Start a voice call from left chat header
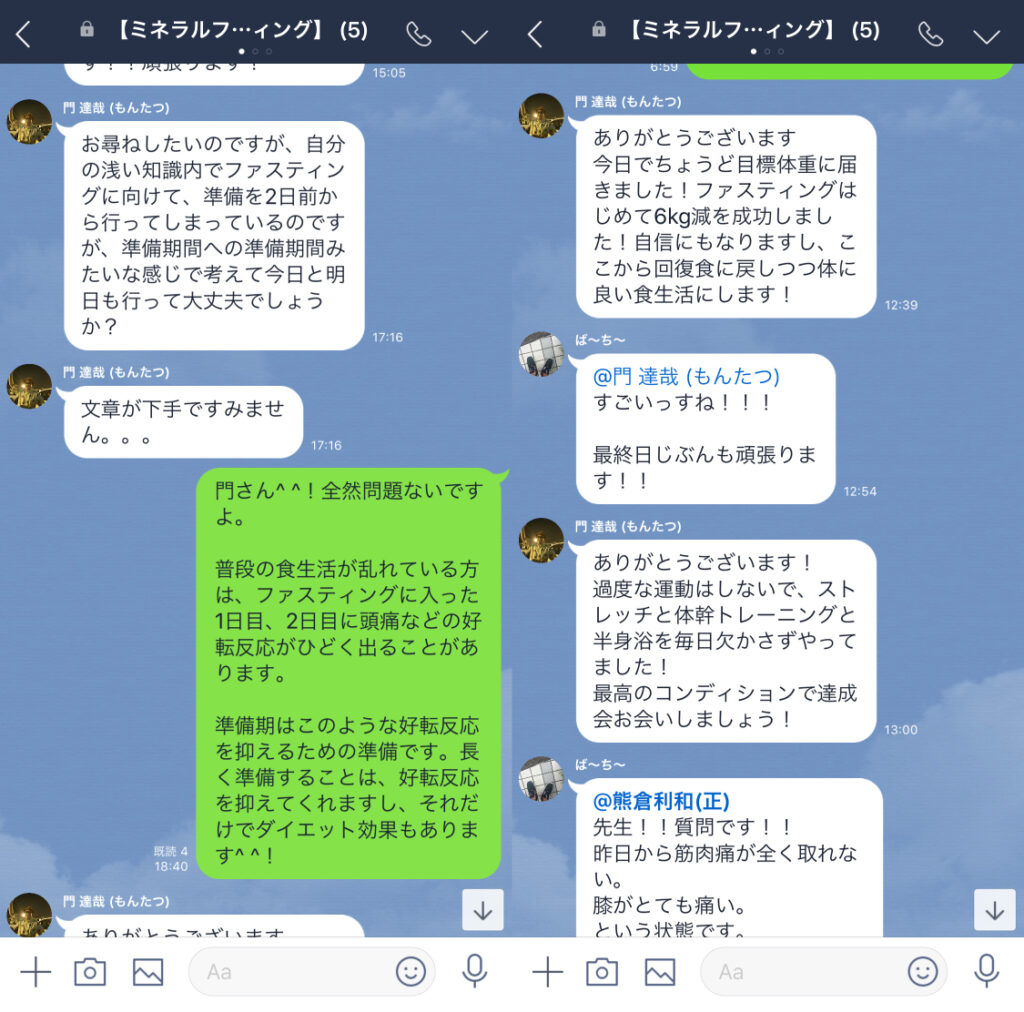Image resolution: width=1024 pixels, height=1012 pixels. 419,34
